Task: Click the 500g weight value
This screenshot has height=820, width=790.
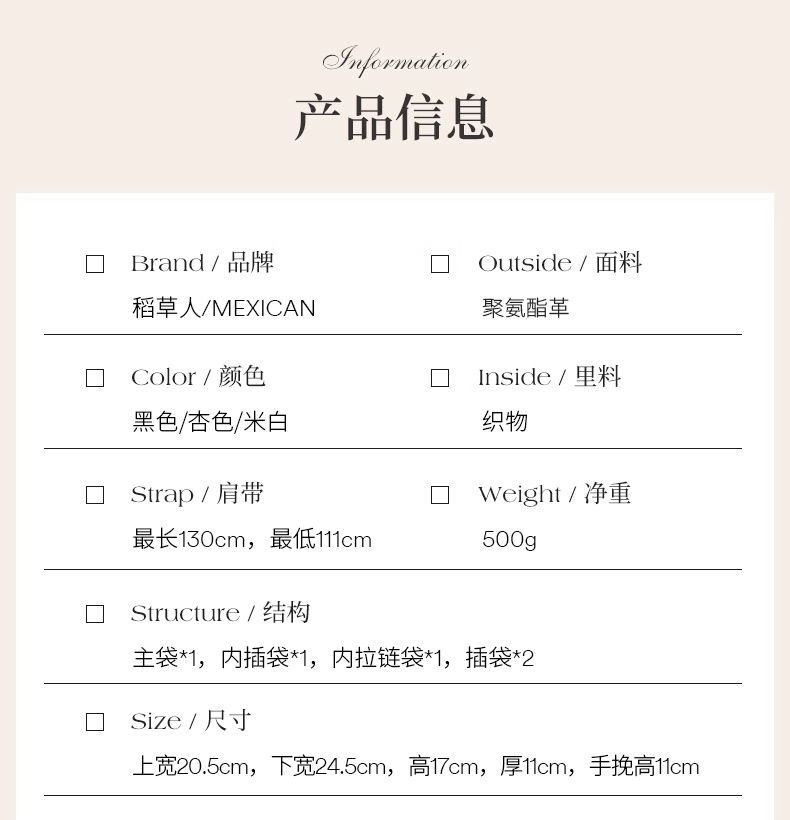Action: (x=509, y=540)
